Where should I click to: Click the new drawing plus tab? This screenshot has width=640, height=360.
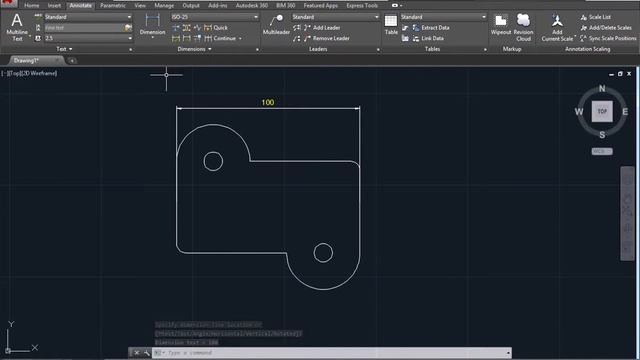72,61
